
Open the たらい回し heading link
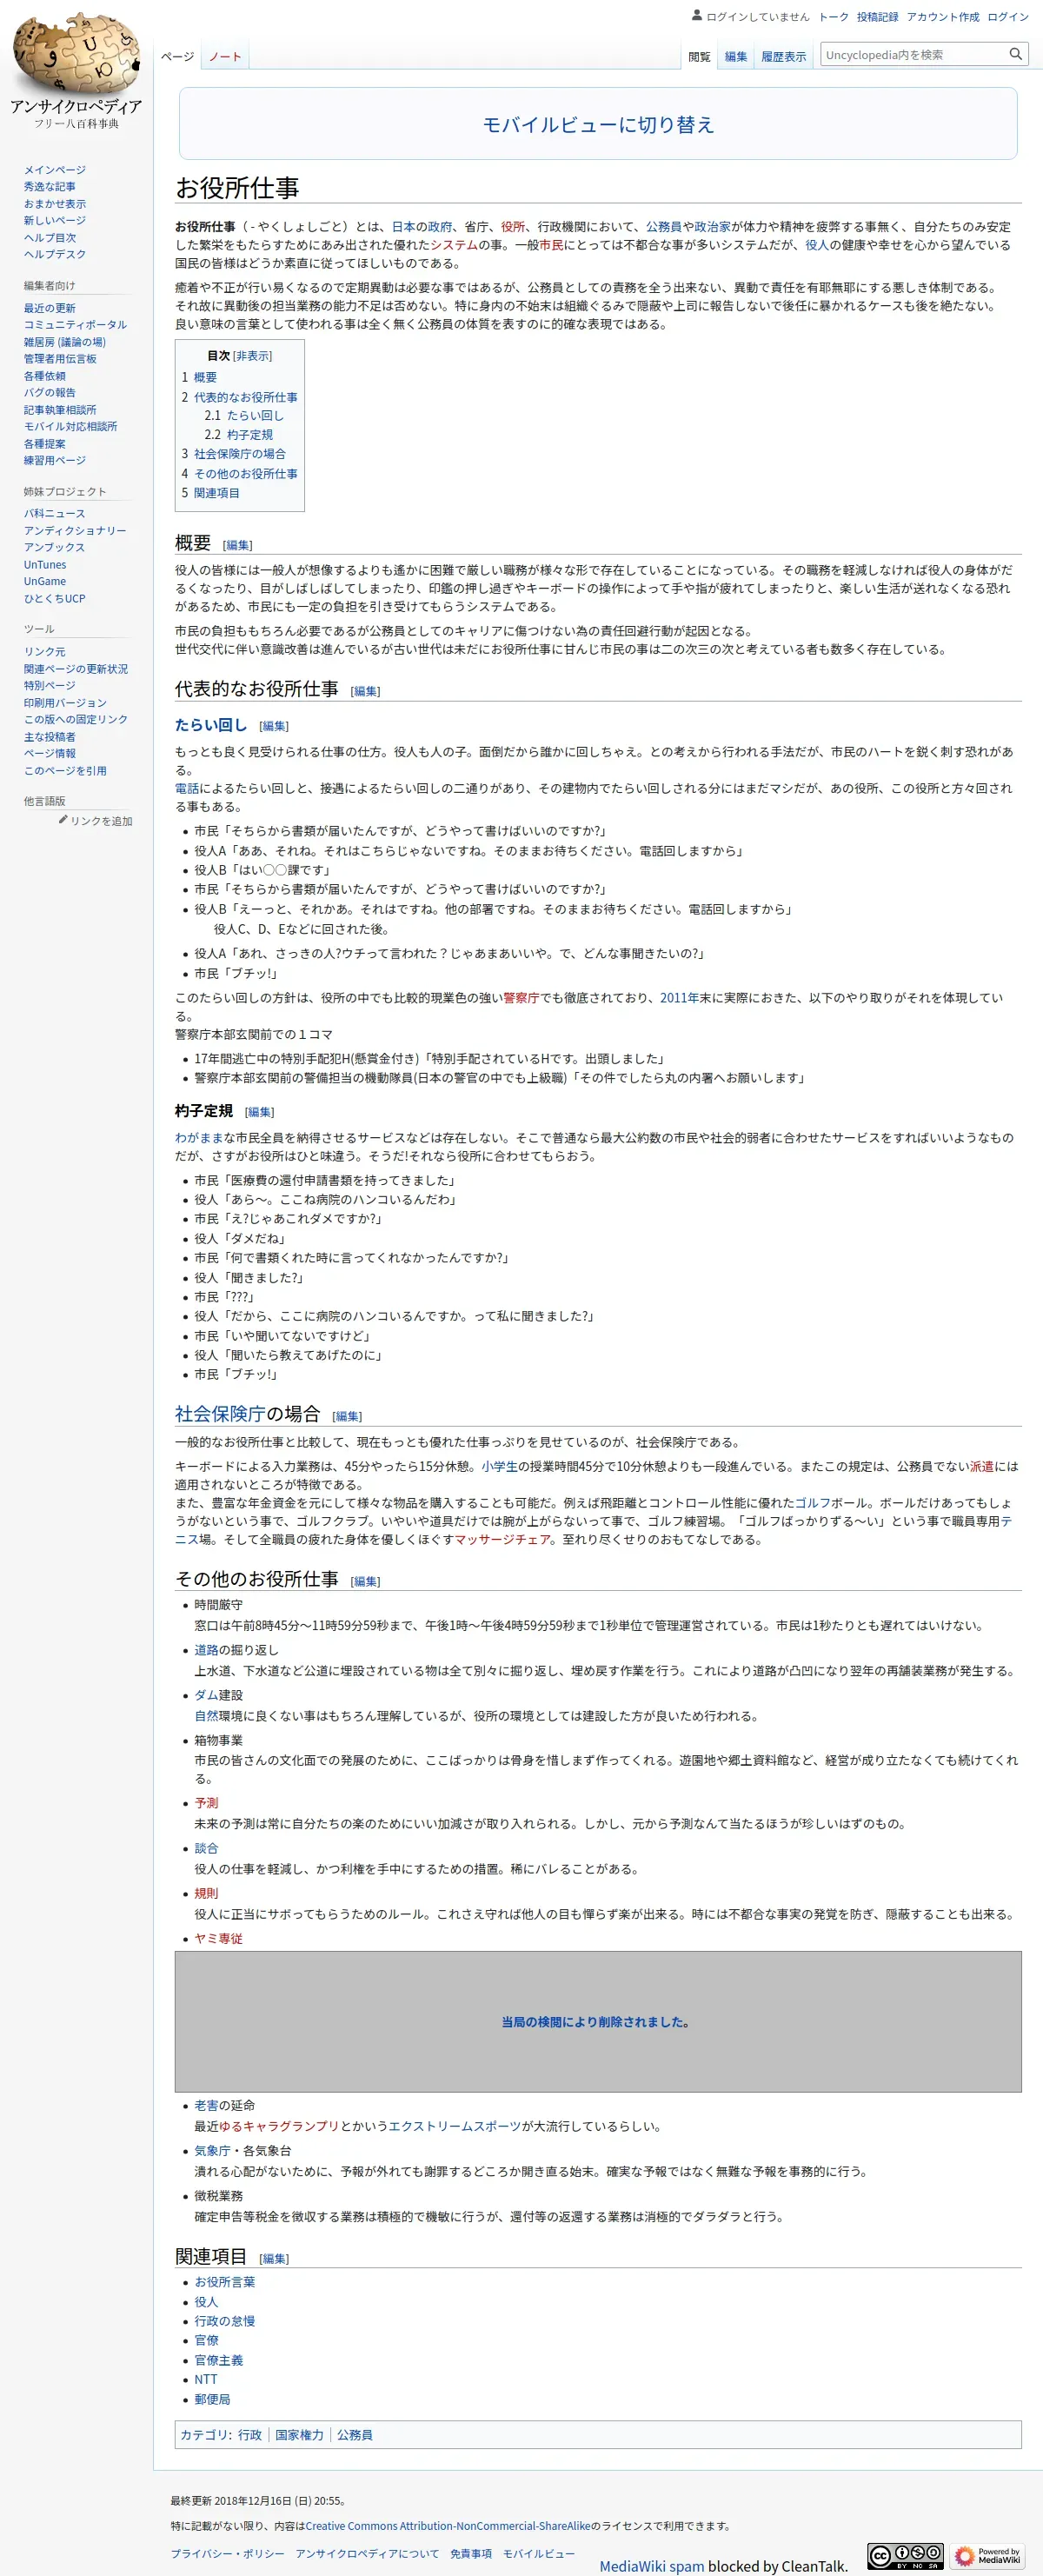pyautogui.click(x=211, y=726)
